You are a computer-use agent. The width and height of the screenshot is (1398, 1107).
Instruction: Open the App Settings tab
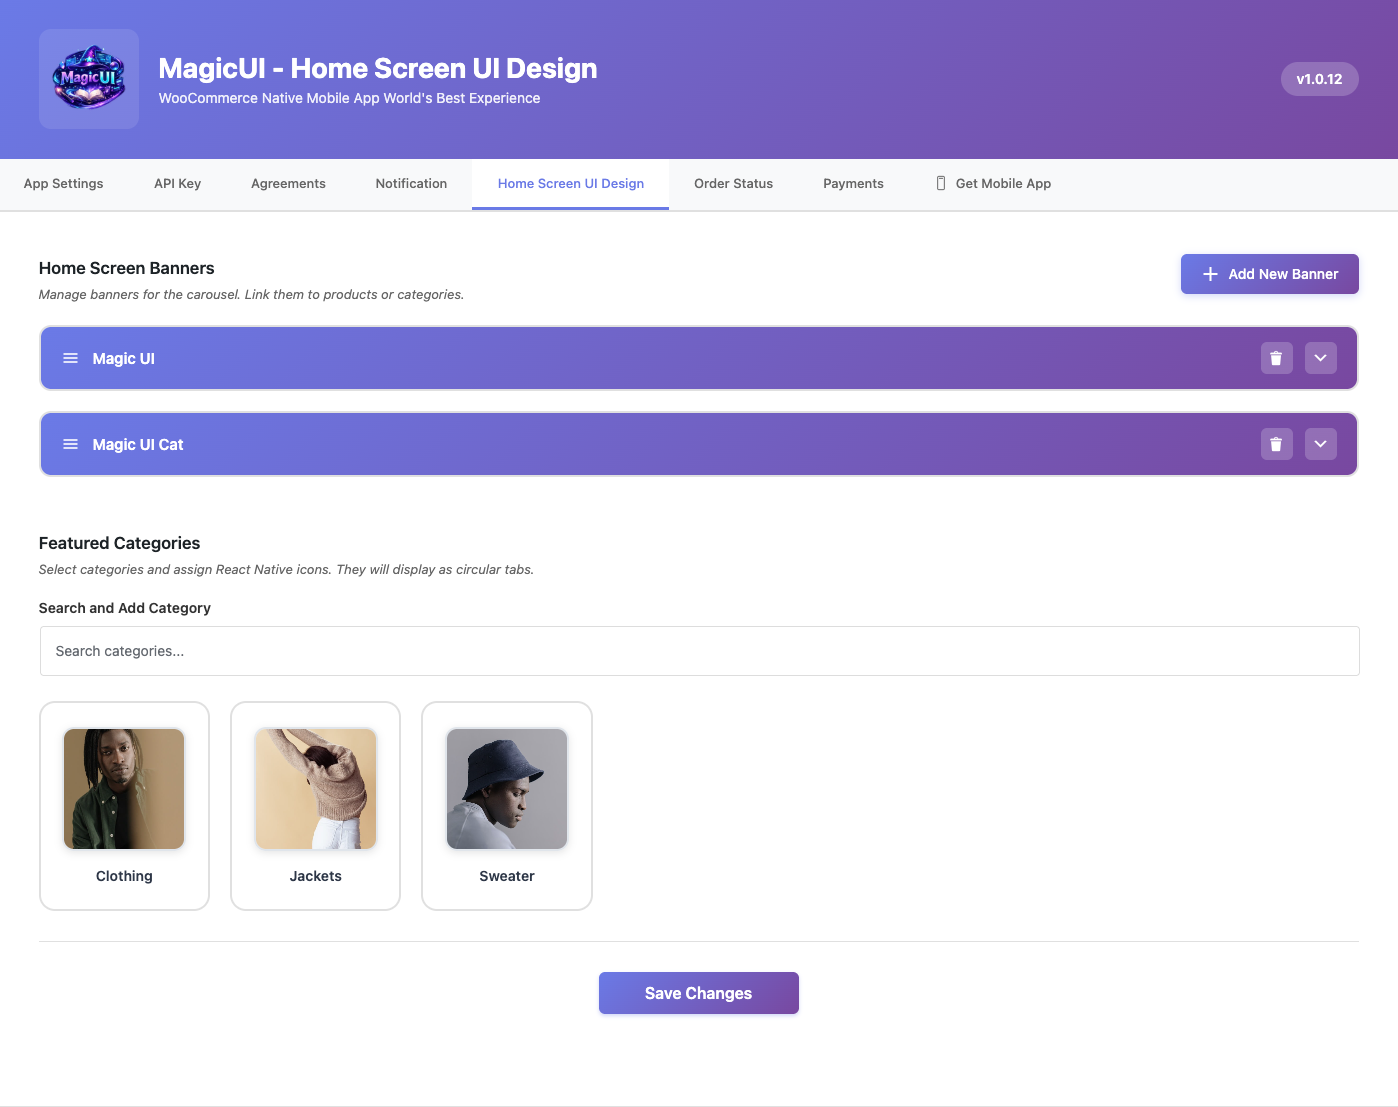[x=64, y=184]
